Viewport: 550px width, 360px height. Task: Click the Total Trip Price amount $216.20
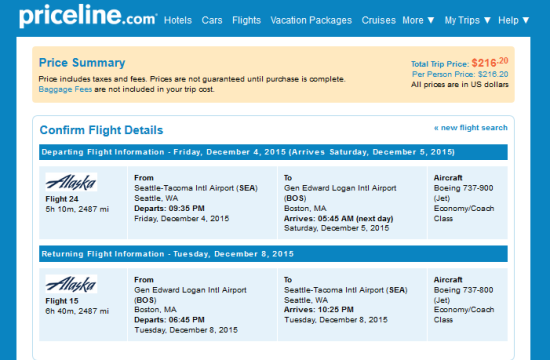click(490, 62)
